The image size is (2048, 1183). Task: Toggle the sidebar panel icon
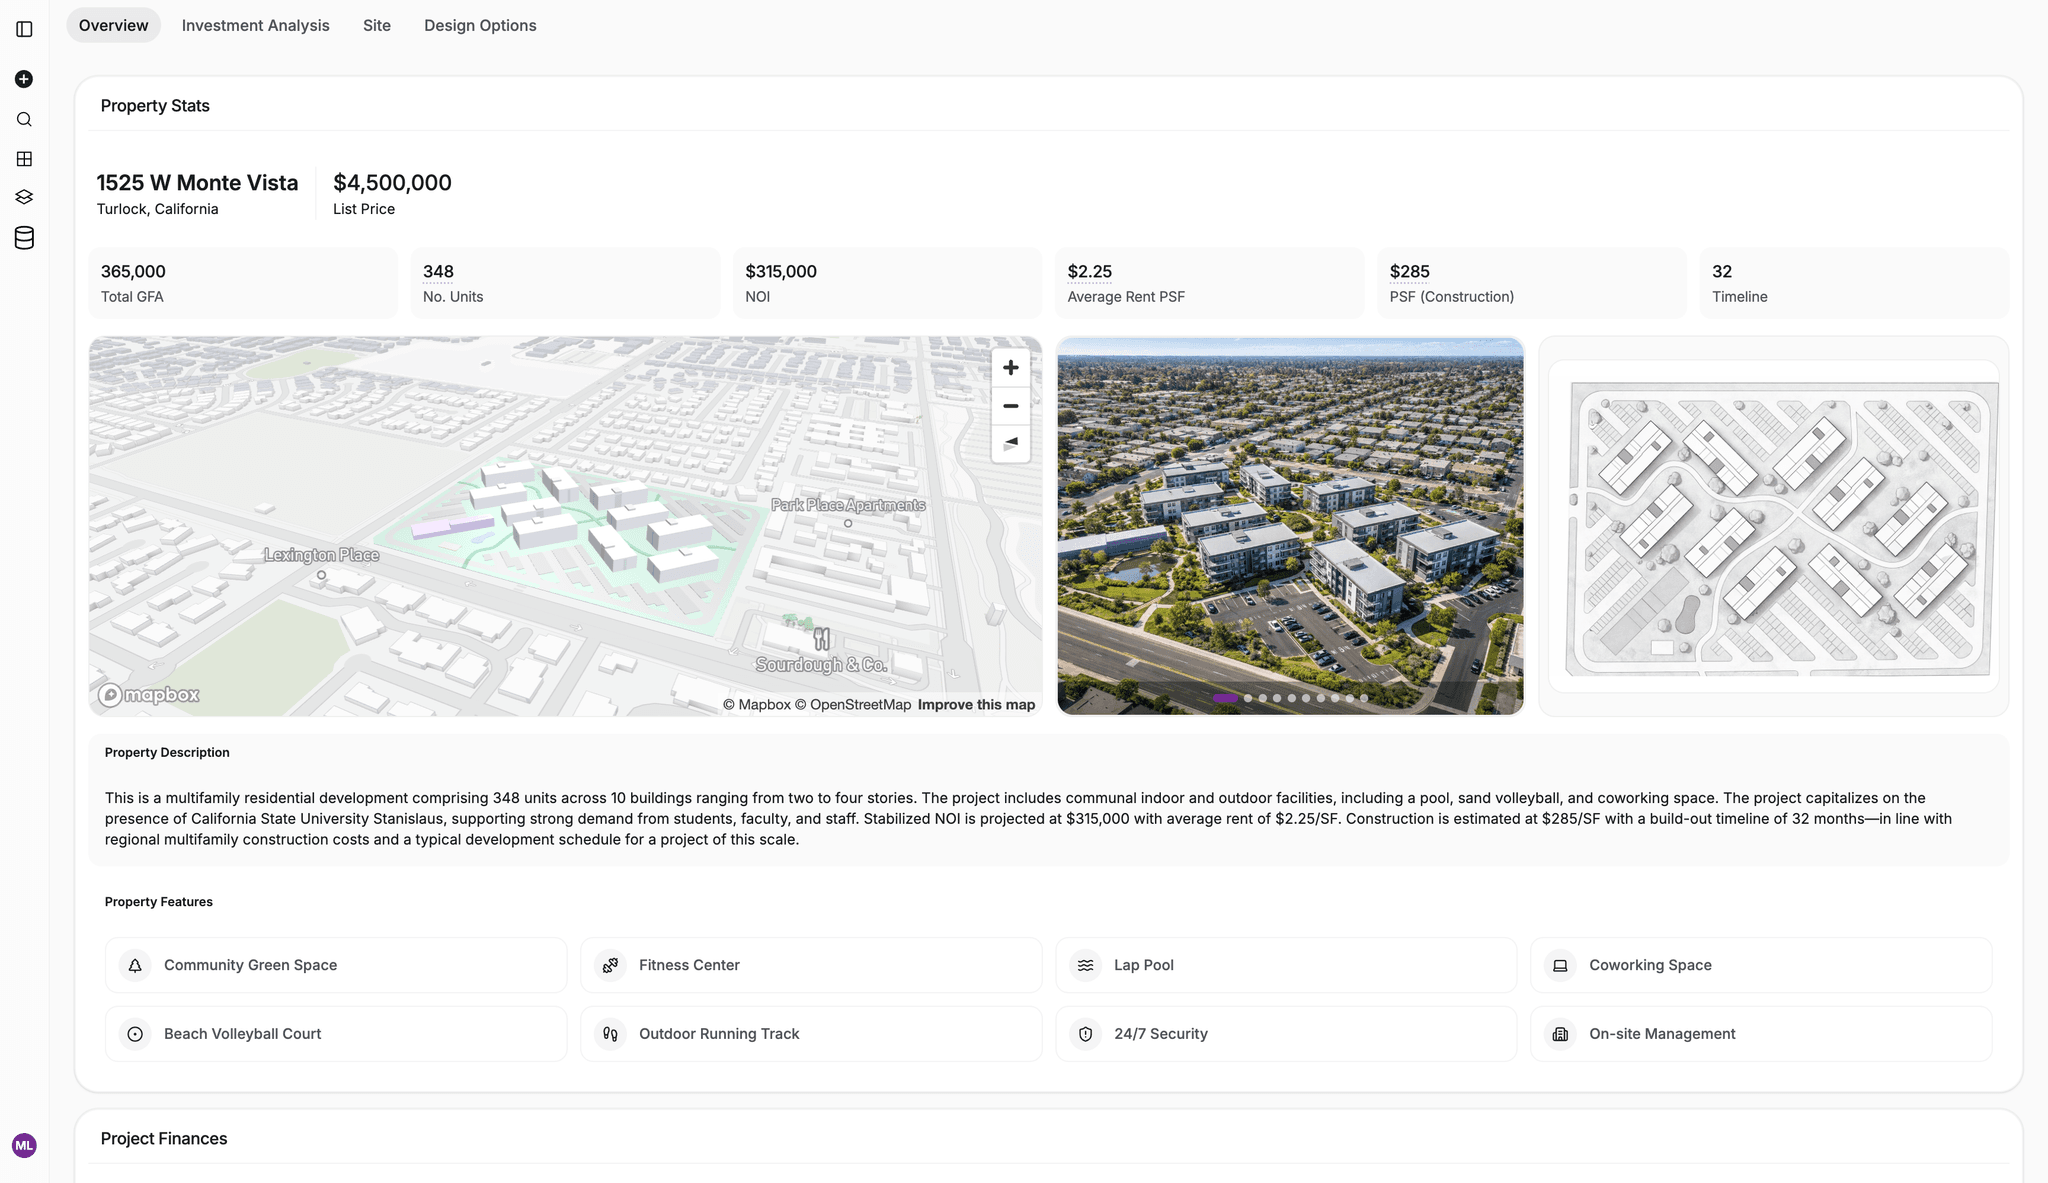pos(25,29)
